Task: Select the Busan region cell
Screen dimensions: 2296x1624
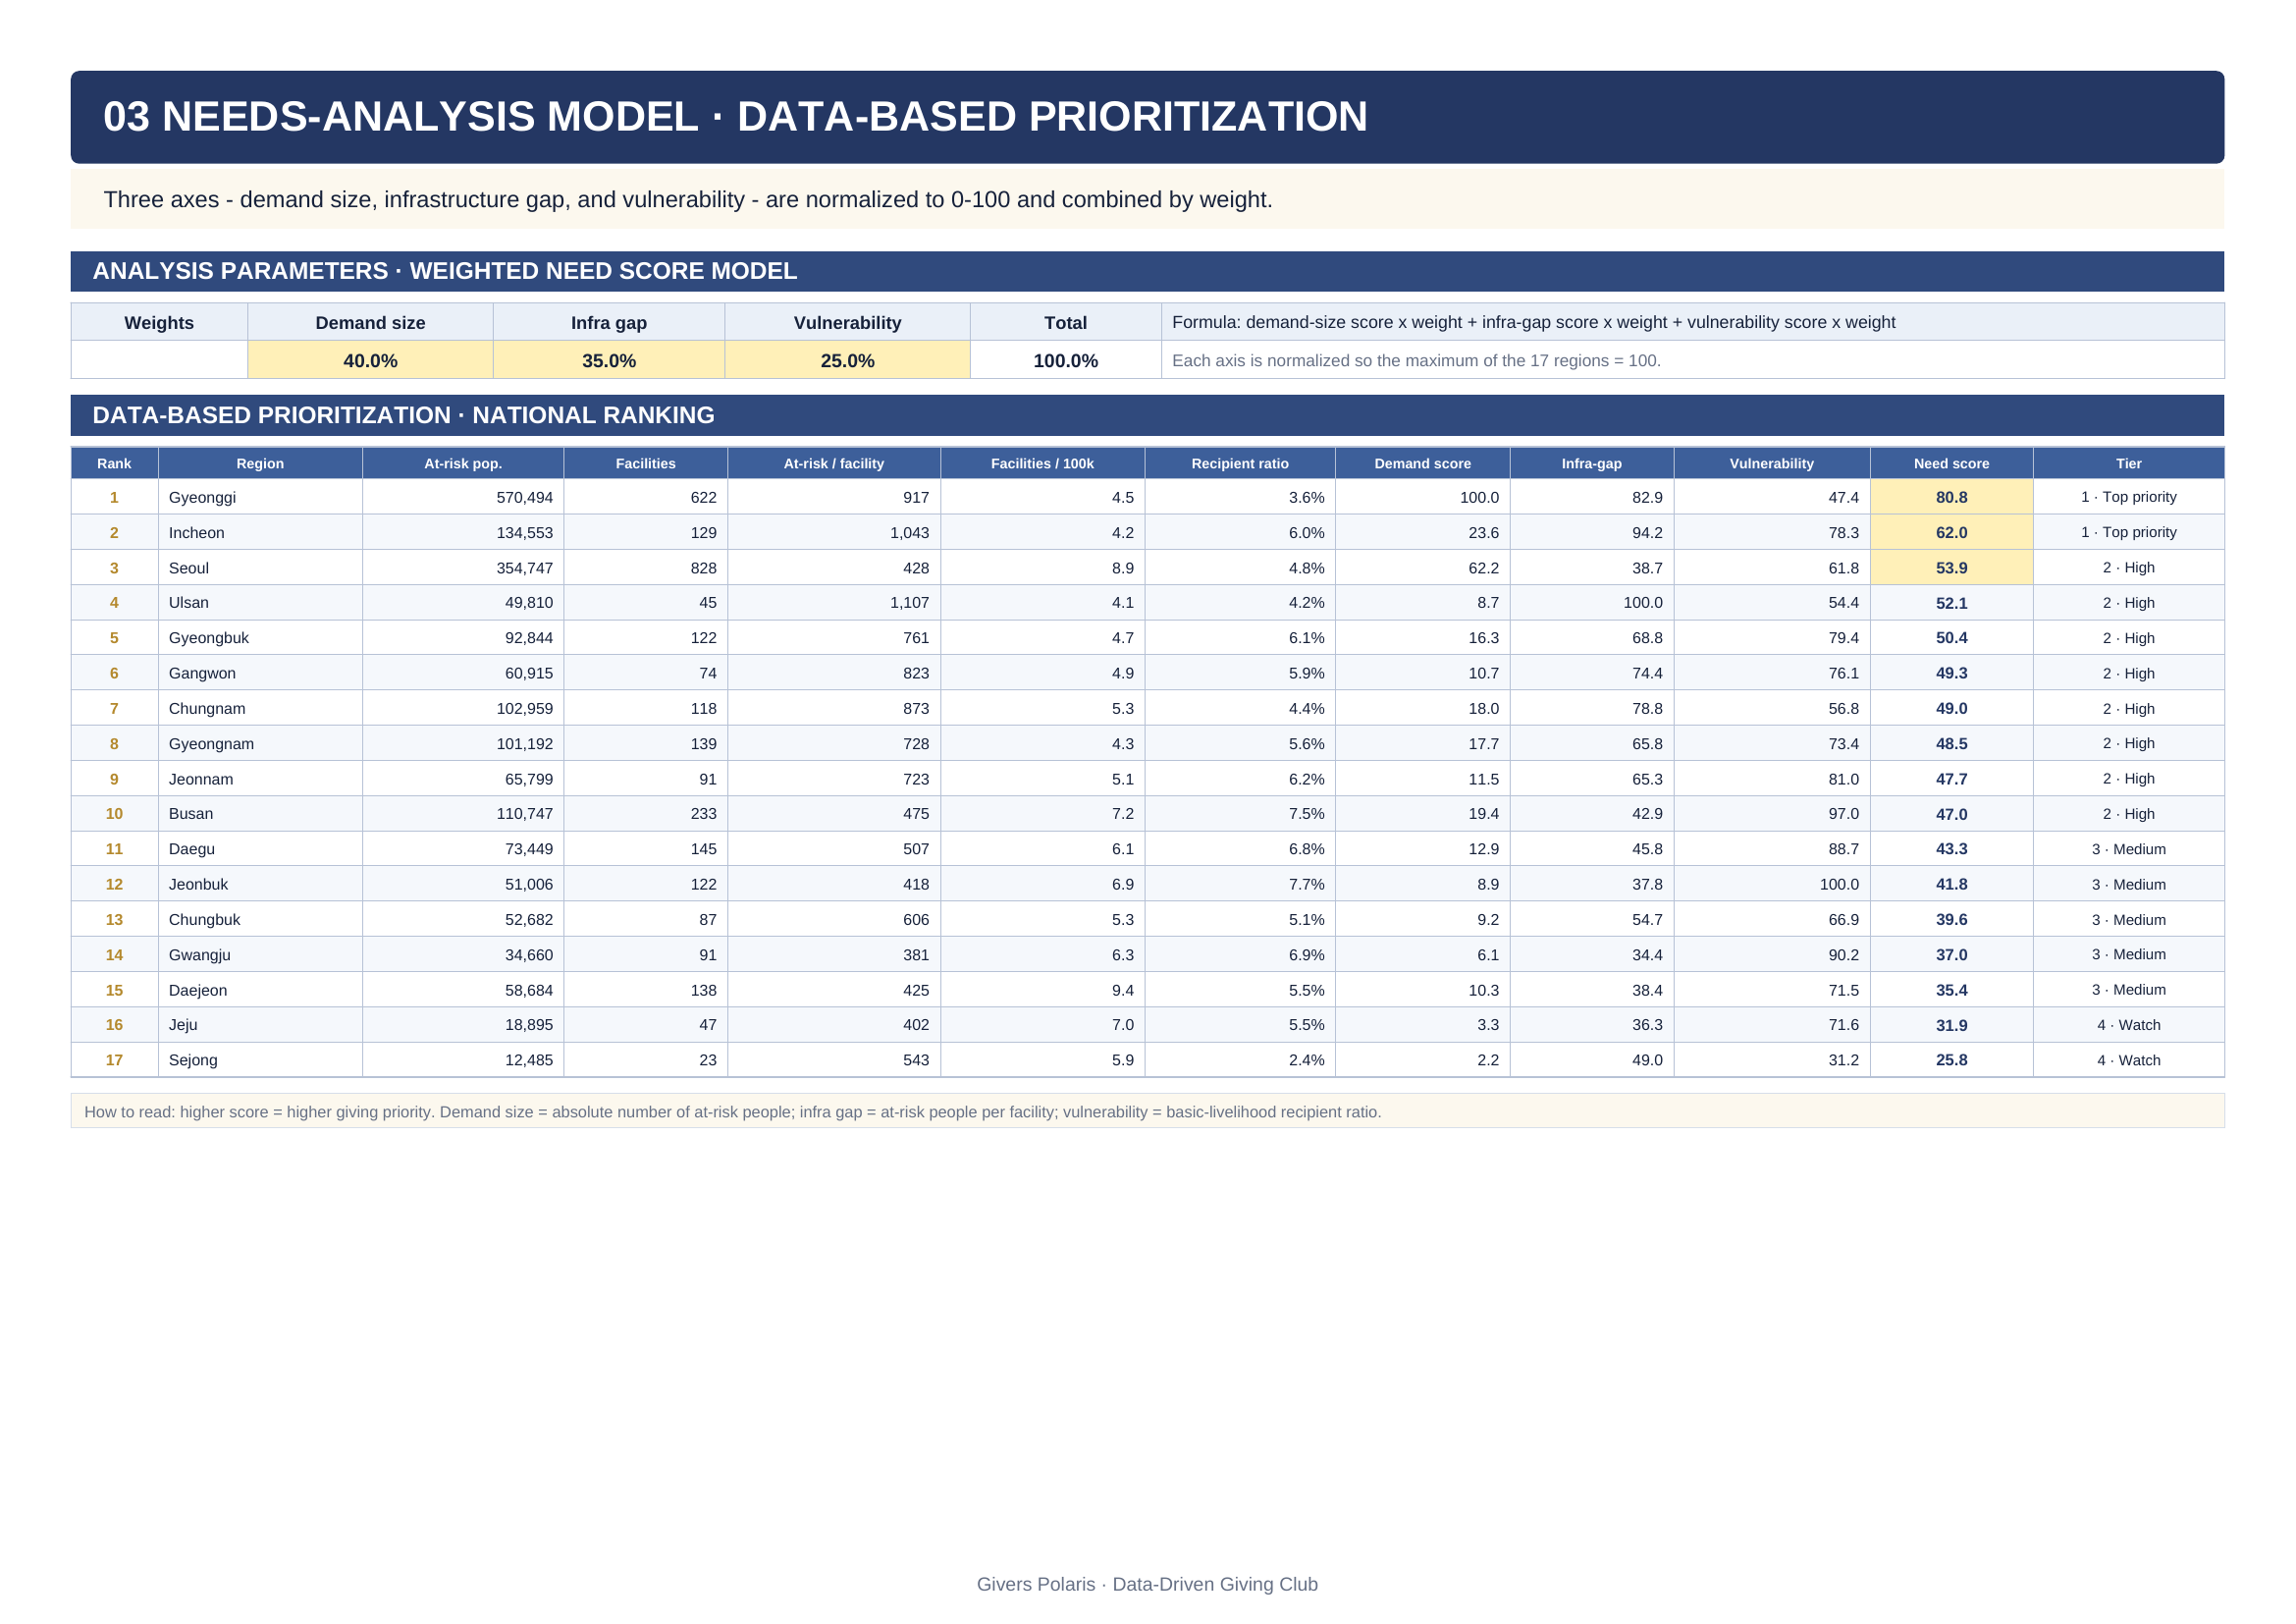Action: point(260,813)
